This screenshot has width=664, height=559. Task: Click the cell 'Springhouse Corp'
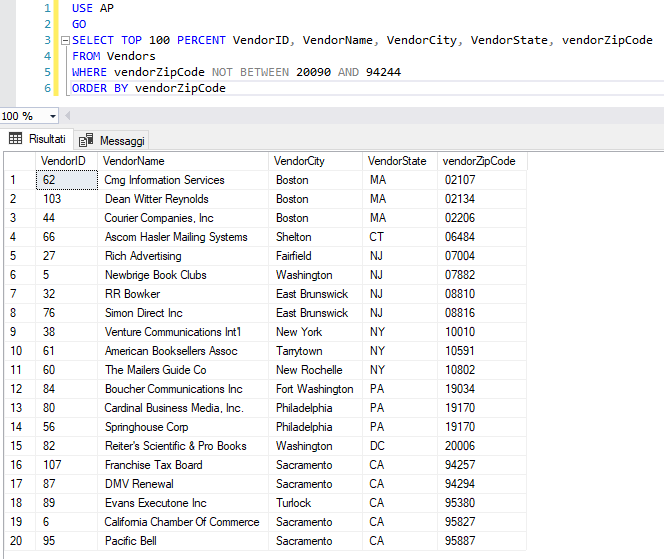pyautogui.click(x=183, y=427)
